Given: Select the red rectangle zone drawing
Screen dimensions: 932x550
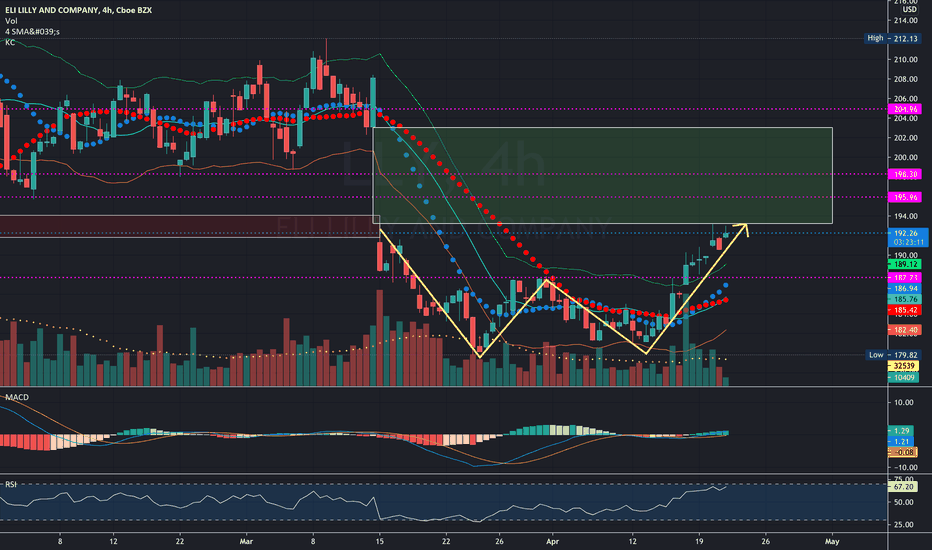Looking at the screenshot, I should [x=190, y=226].
